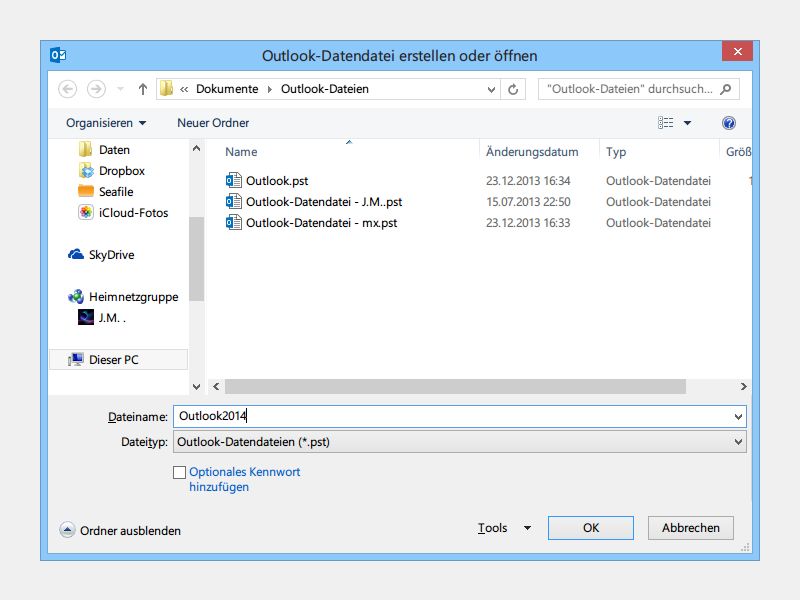
Task: Sort files by Änderungsdatum column
Action: (532, 152)
